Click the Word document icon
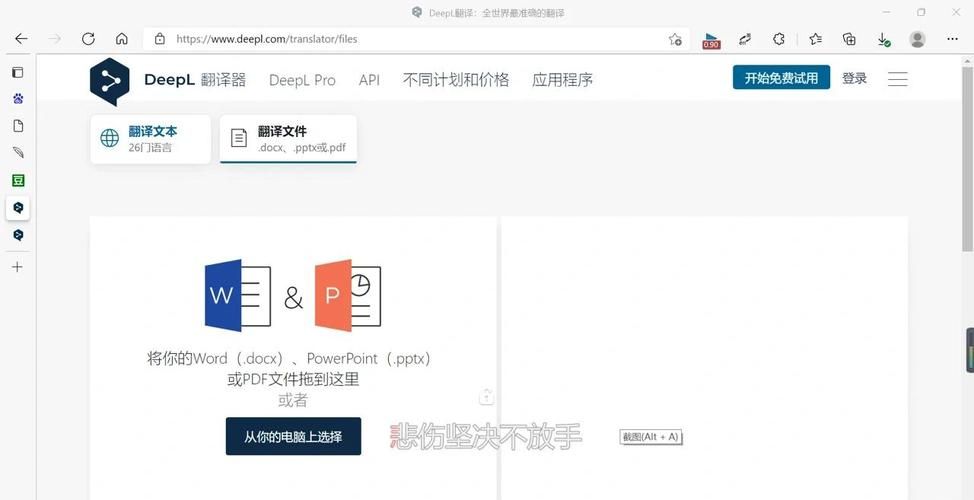This screenshot has width=974, height=500. 238,295
